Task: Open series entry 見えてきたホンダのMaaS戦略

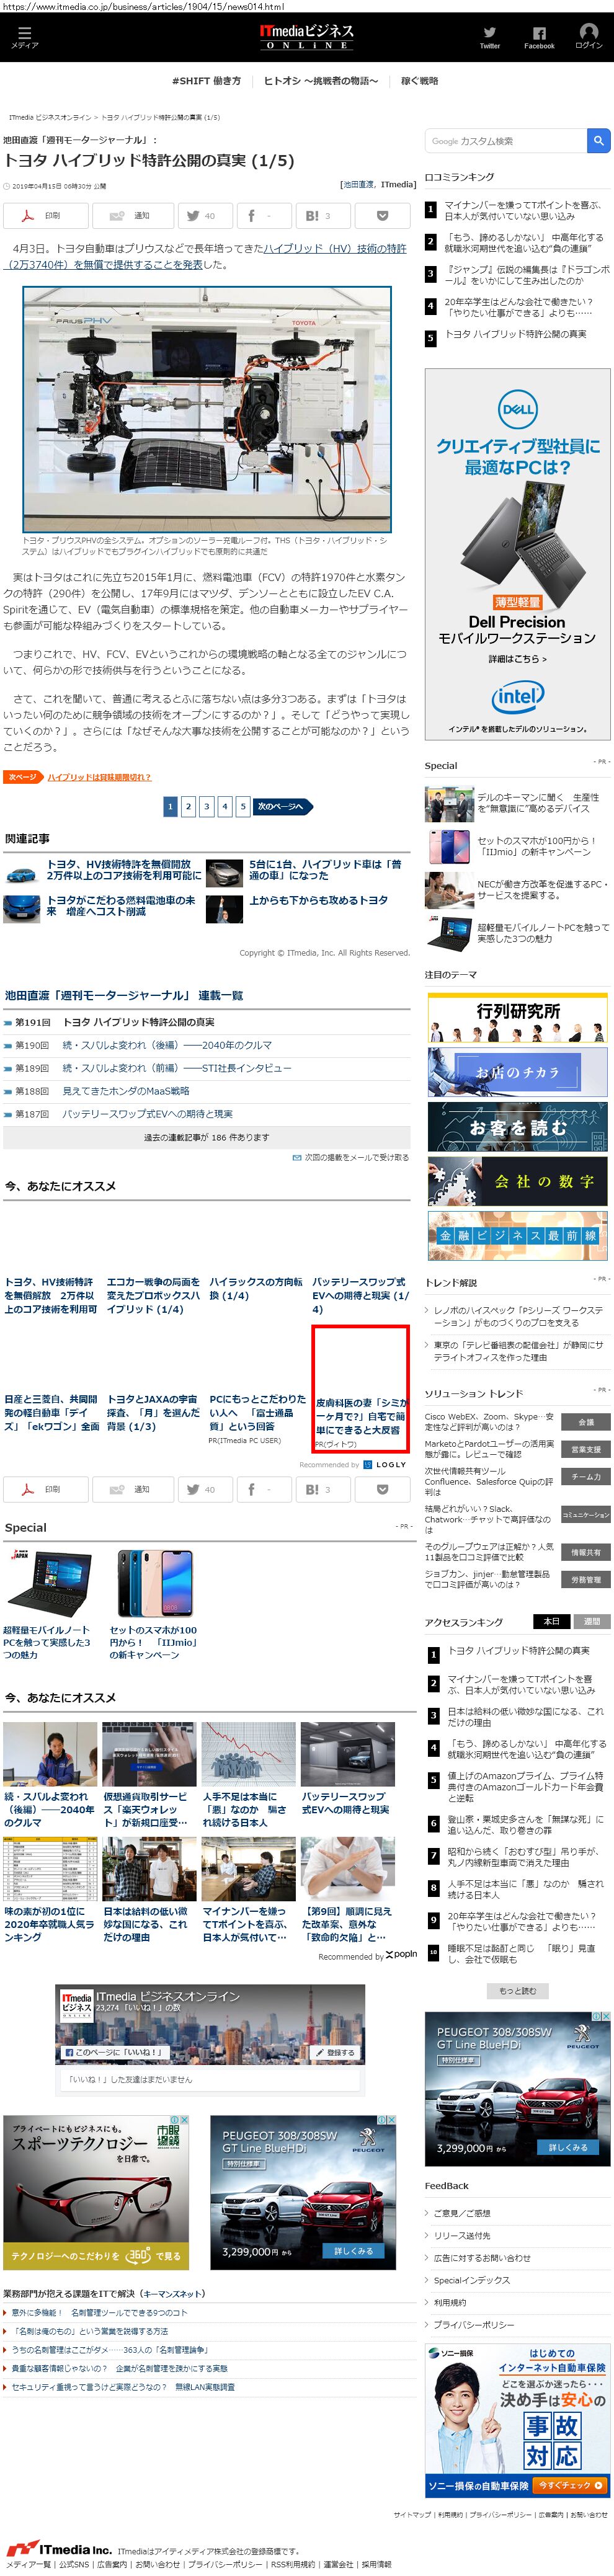Action: pyautogui.click(x=126, y=1091)
